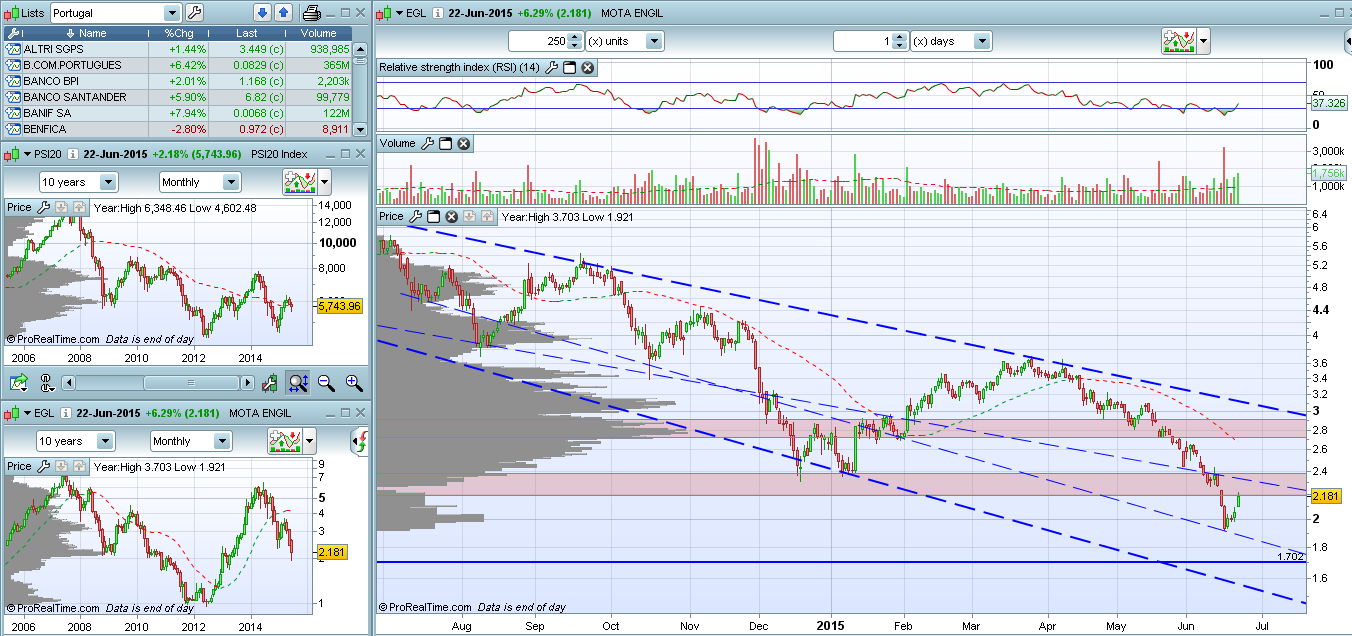Open PSI20 10 years period dropdown
This screenshot has height=636, width=1352.
pyautogui.click(x=107, y=182)
